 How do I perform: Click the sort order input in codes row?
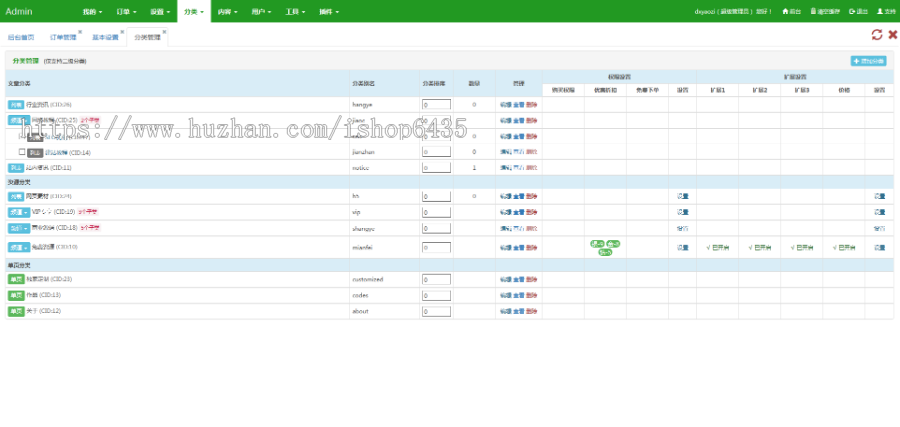(x=436, y=295)
